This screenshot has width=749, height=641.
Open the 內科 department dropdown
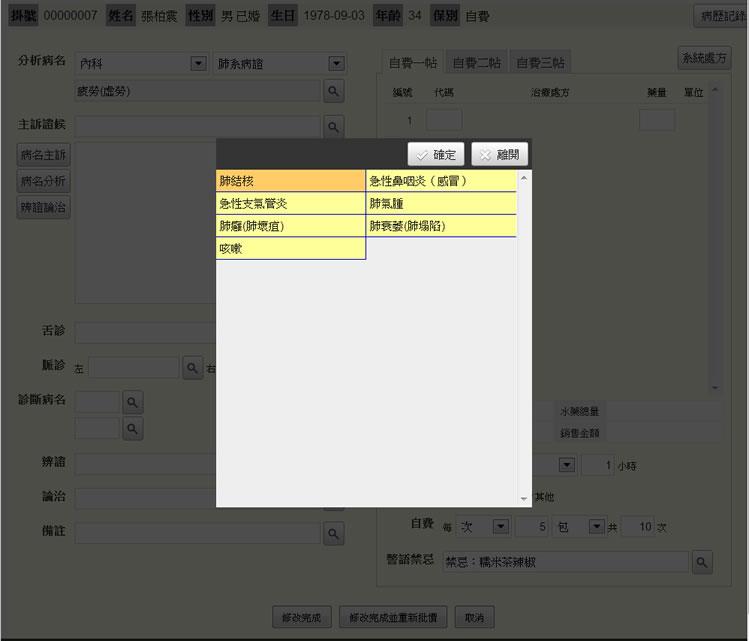click(x=198, y=64)
